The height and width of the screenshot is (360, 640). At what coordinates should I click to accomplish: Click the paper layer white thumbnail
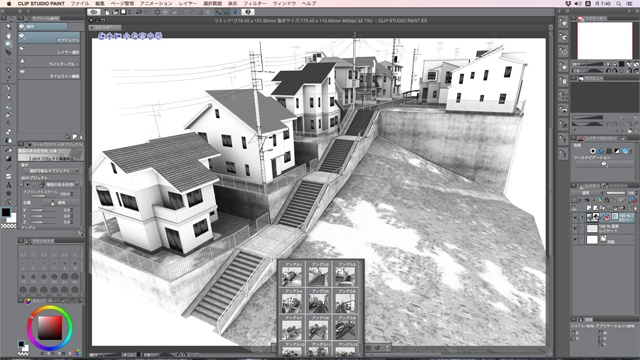point(592,240)
